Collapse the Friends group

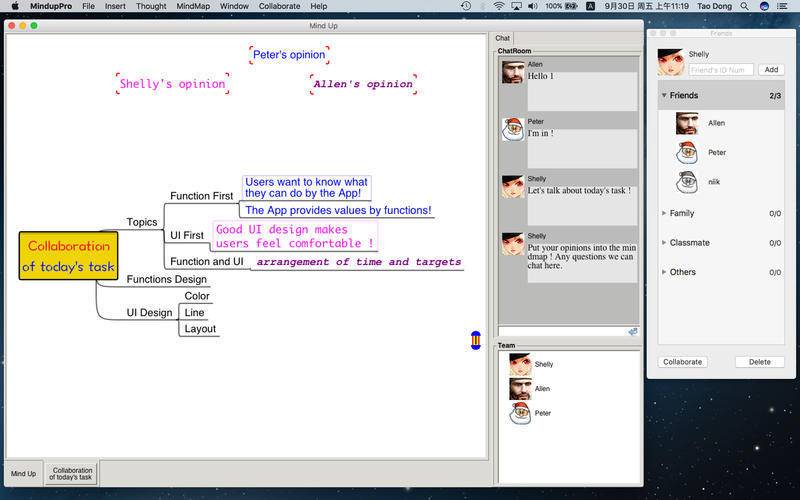coord(664,95)
